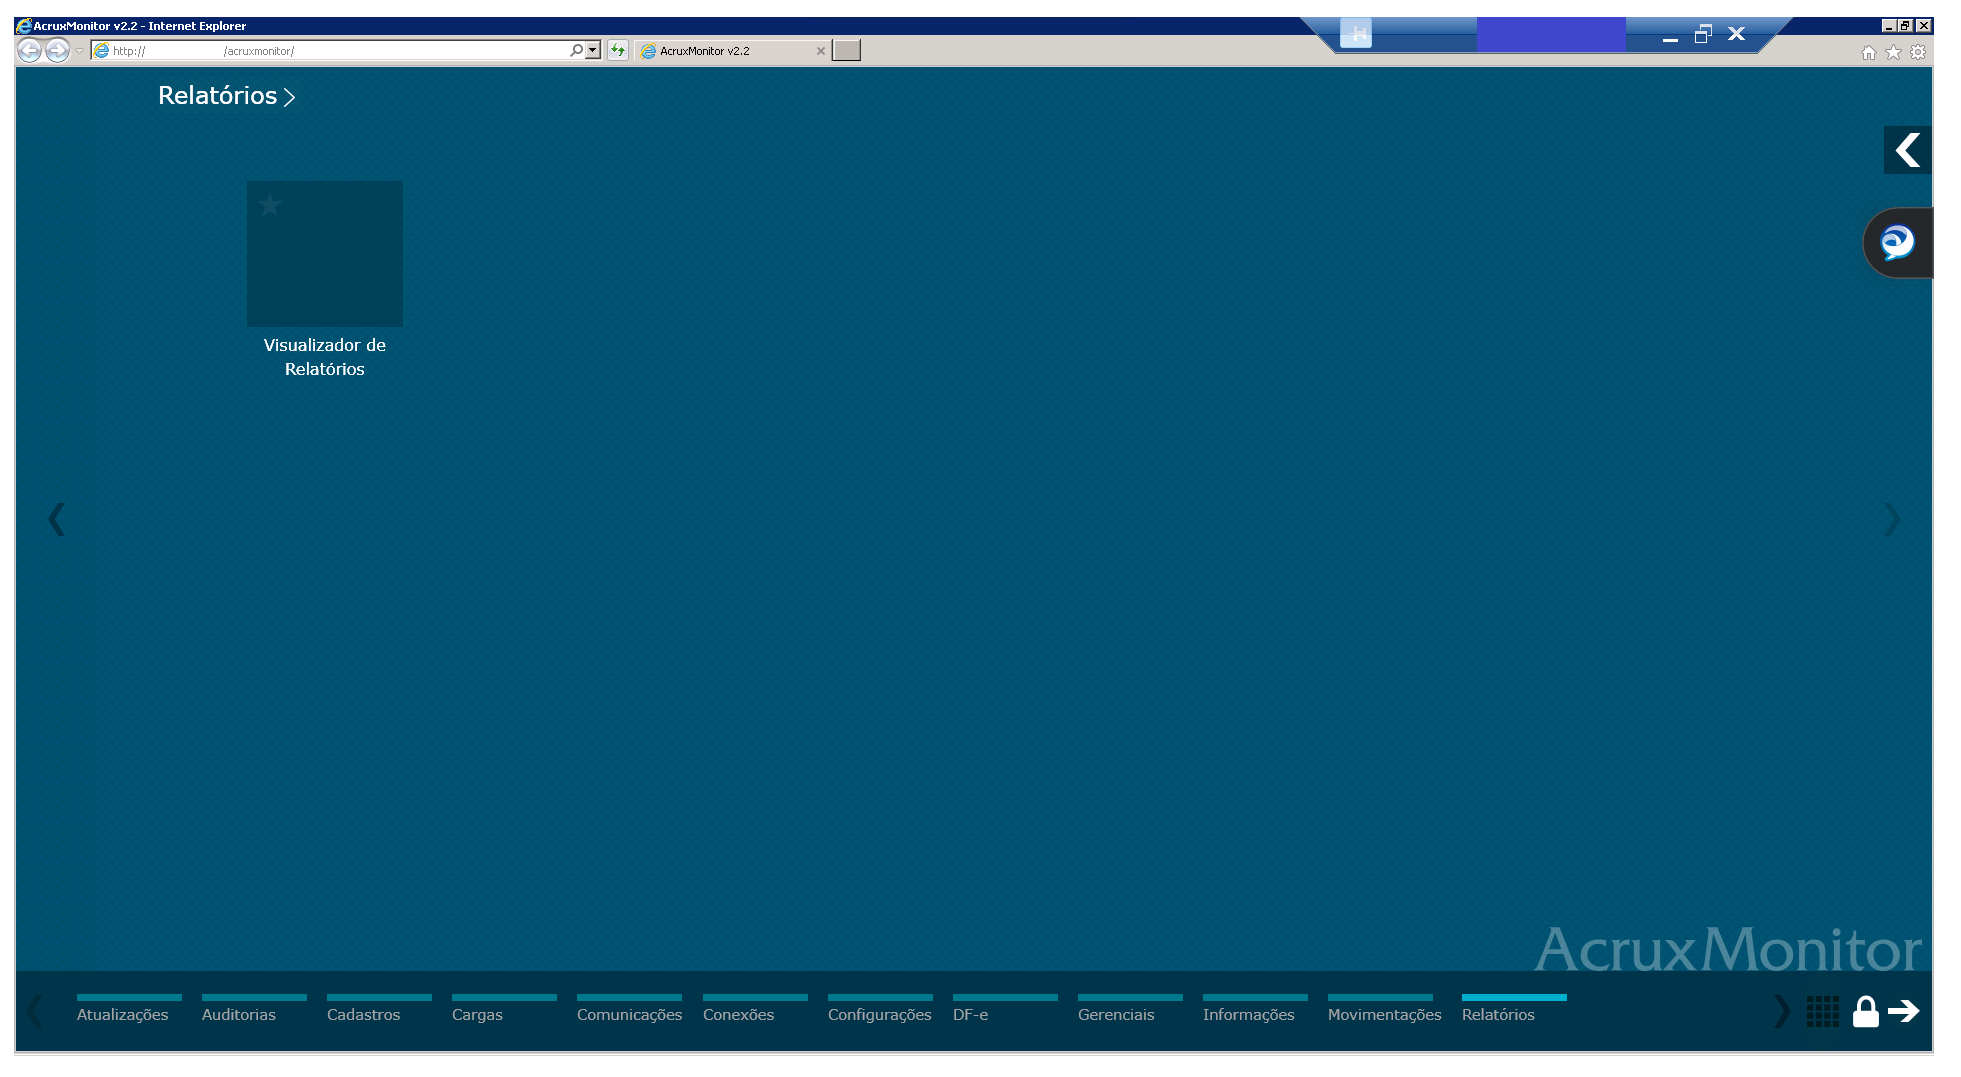Log out using the right arrow icon
Viewport: 1961px width, 1077px height.
coord(1904,1011)
